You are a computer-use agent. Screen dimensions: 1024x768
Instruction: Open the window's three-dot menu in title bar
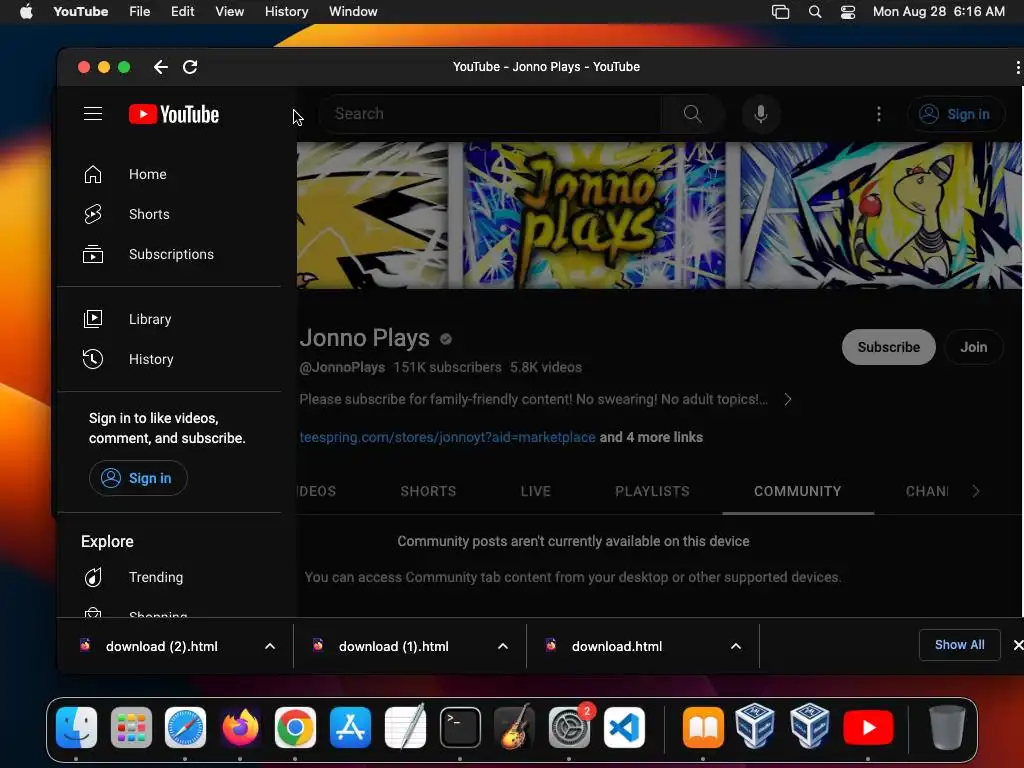click(x=1017, y=67)
